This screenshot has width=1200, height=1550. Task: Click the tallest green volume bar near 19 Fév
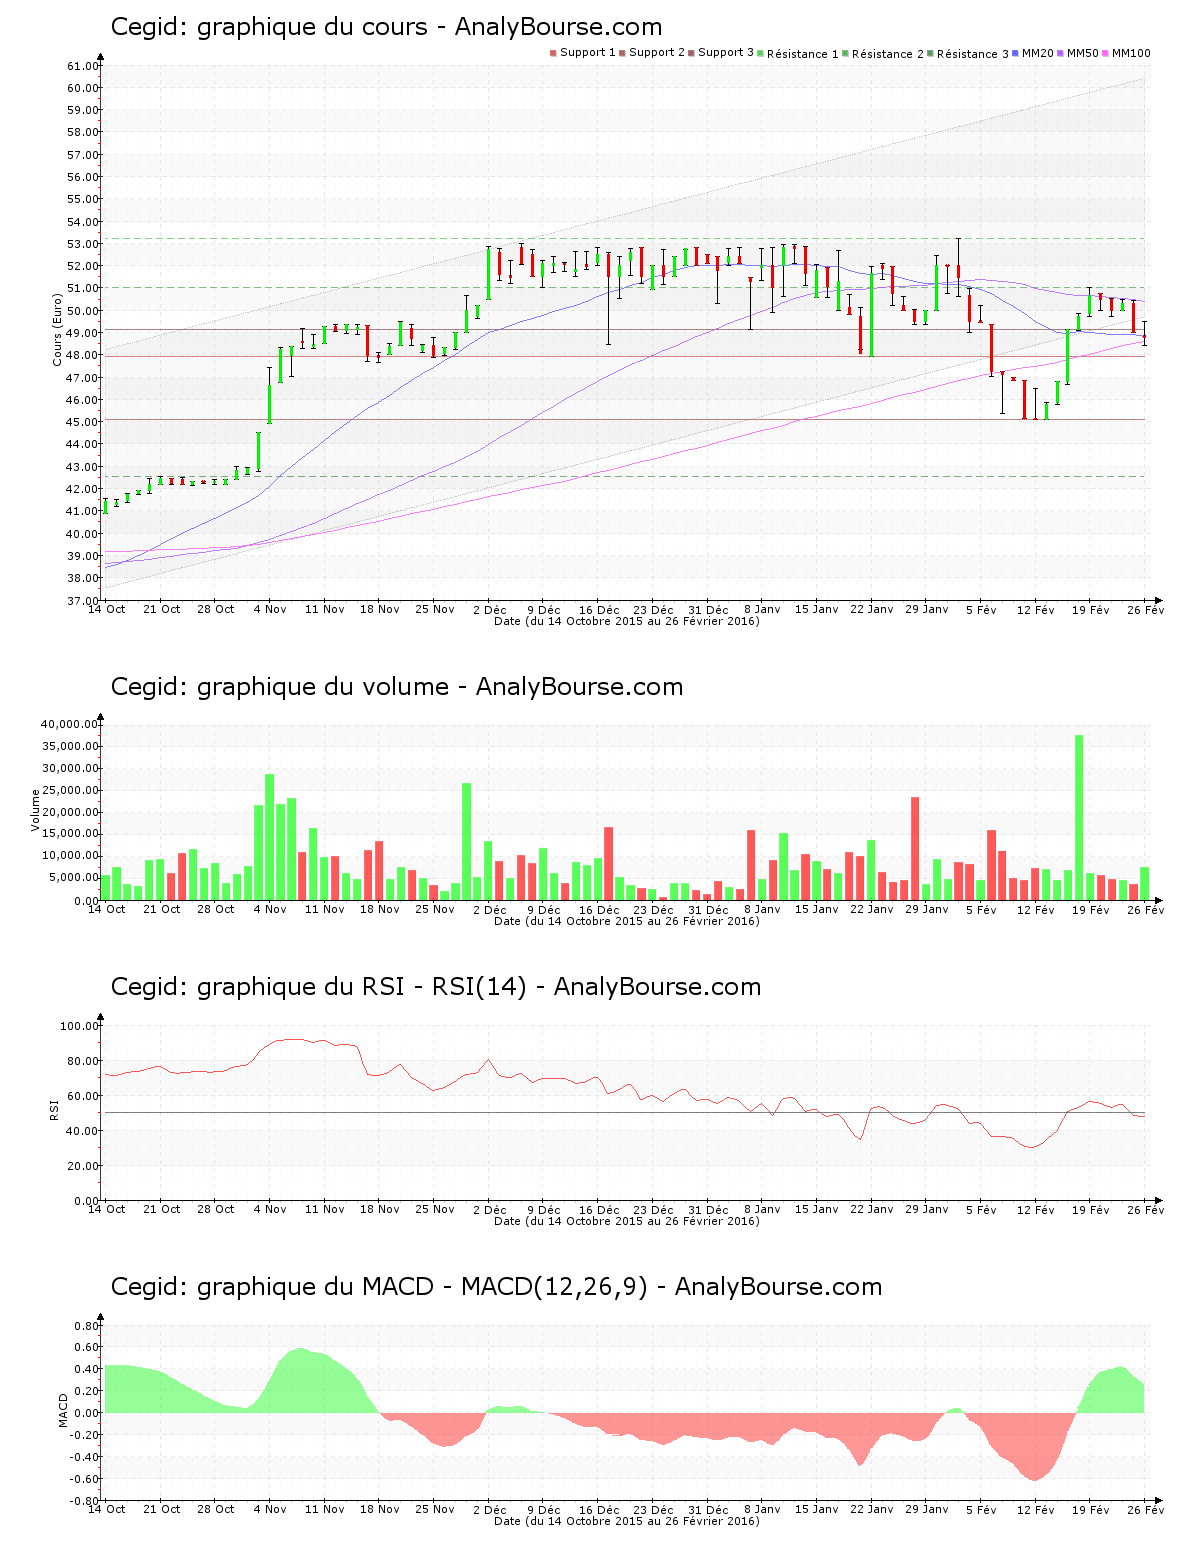pyautogui.click(x=1079, y=818)
